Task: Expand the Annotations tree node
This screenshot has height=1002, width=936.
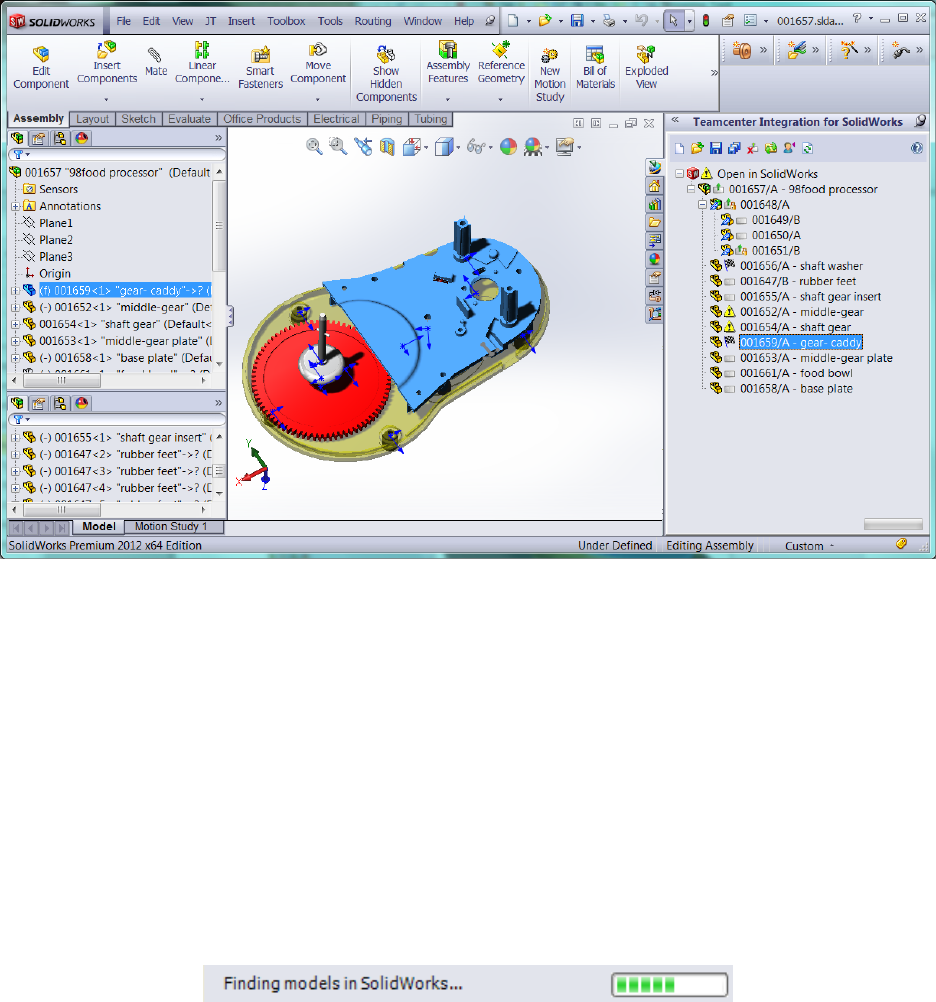Action: coord(15,206)
